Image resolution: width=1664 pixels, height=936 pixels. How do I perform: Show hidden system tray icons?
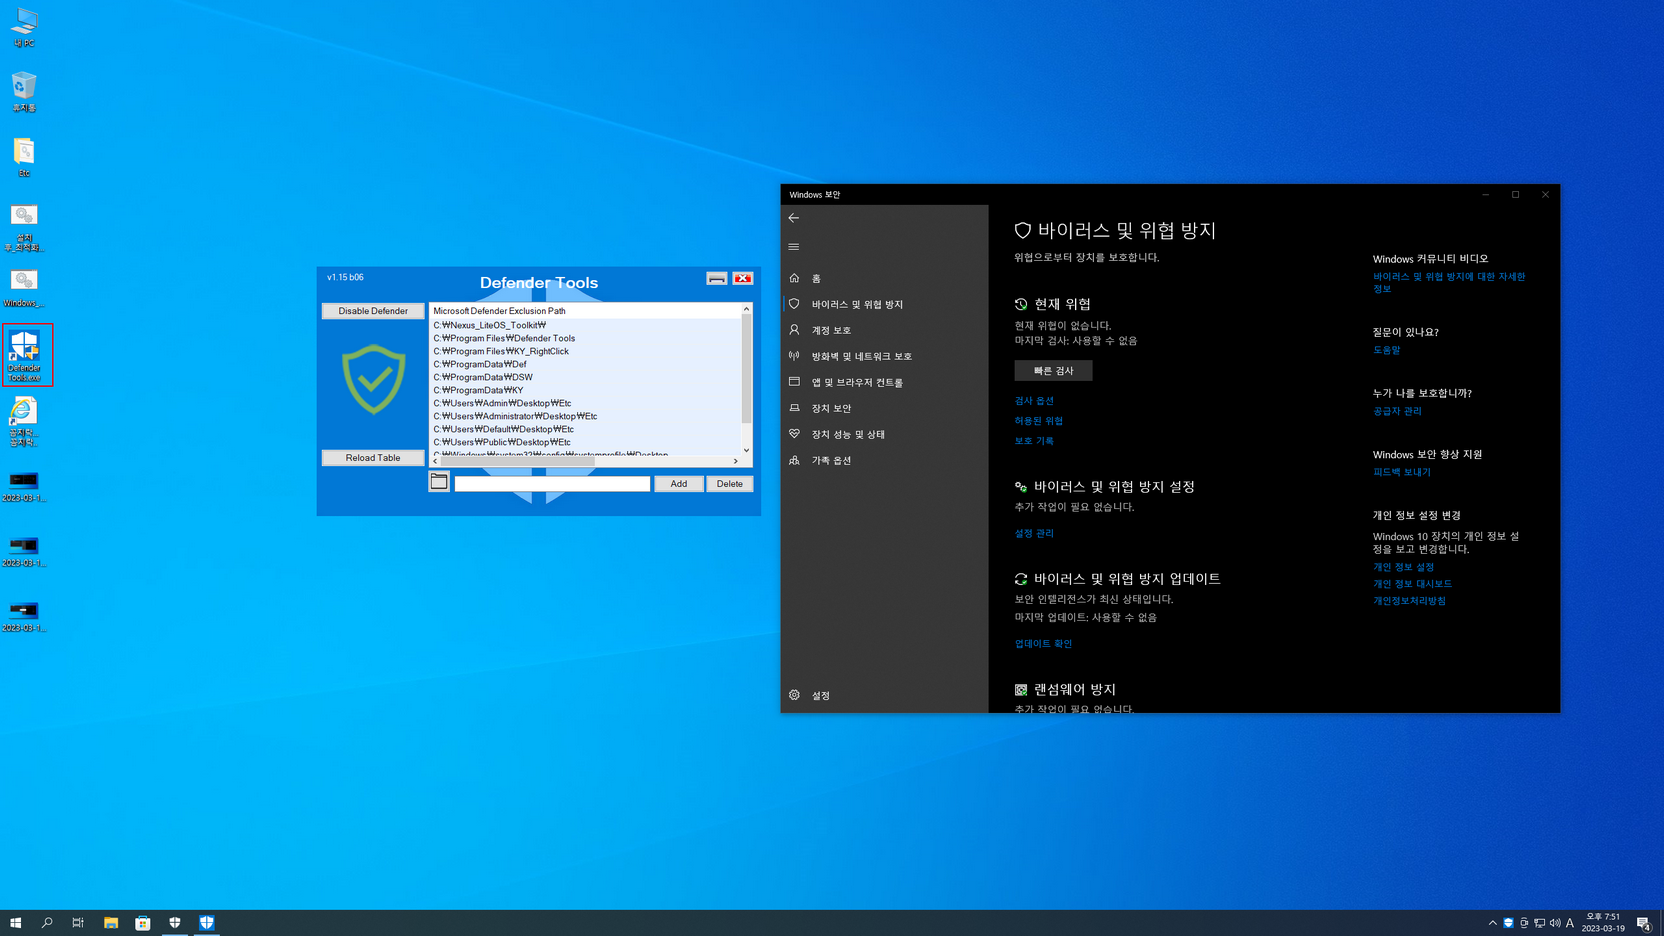(x=1492, y=923)
